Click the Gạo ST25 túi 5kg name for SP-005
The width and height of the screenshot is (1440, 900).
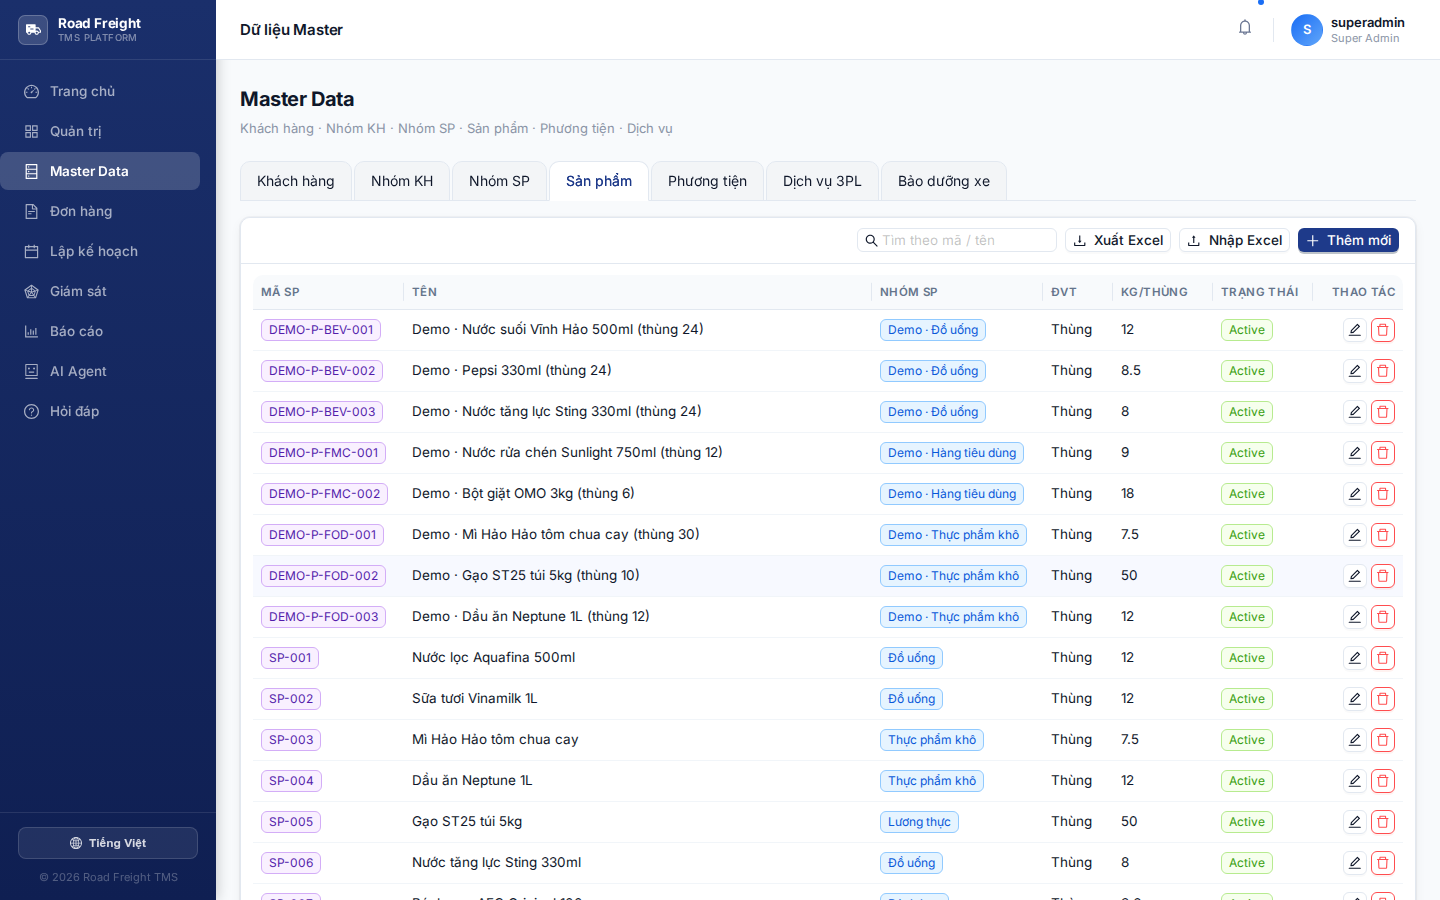tap(467, 821)
